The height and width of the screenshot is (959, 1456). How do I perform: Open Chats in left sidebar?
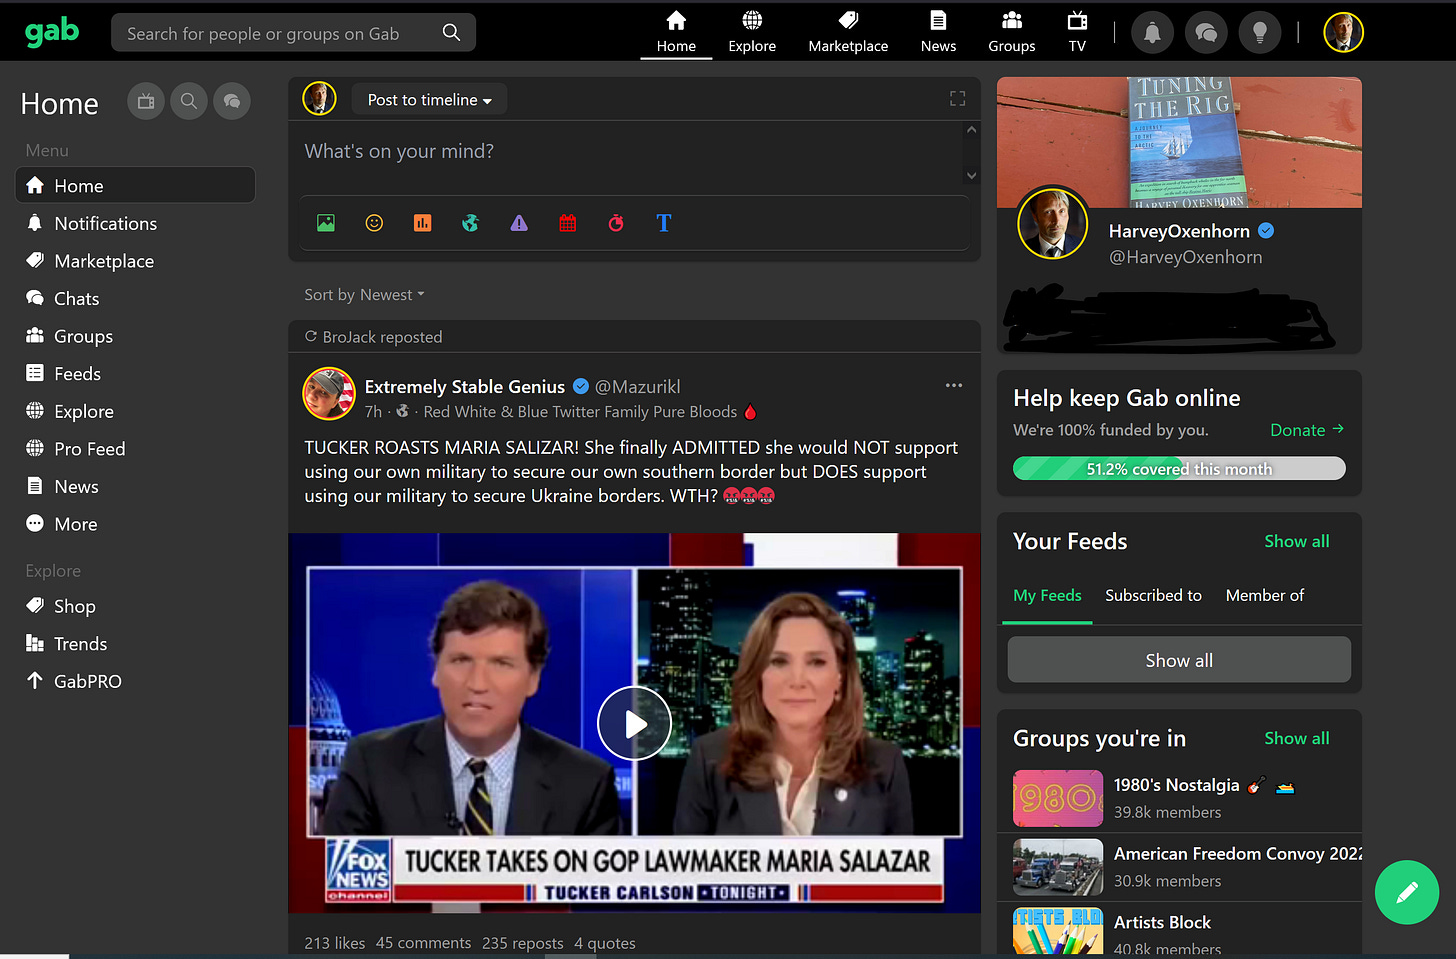coord(135,298)
